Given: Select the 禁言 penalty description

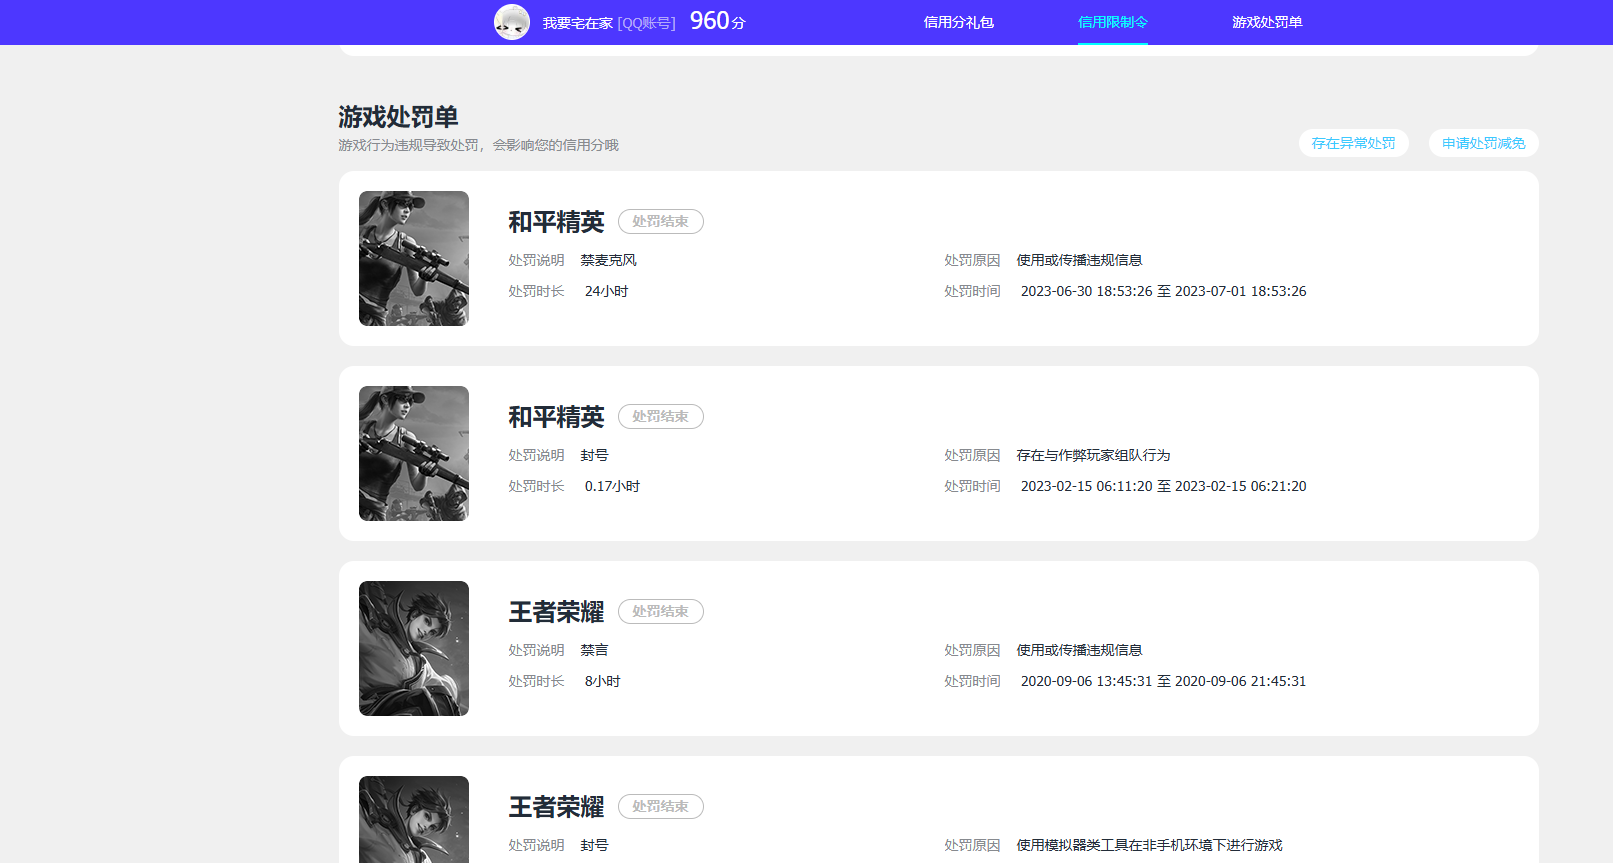Looking at the screenshot, I should 595,650.
